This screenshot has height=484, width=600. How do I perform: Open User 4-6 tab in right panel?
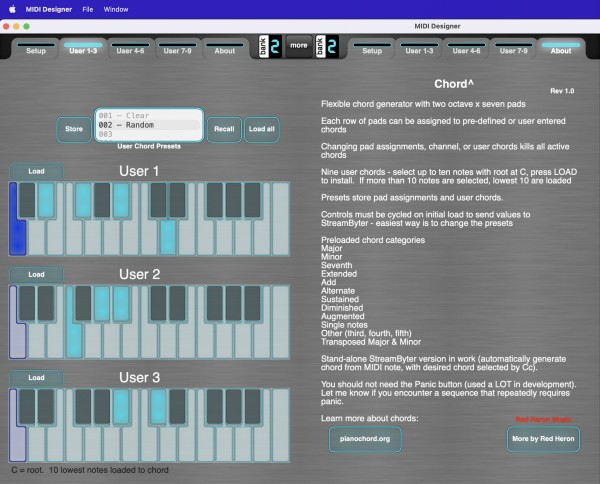466,49
